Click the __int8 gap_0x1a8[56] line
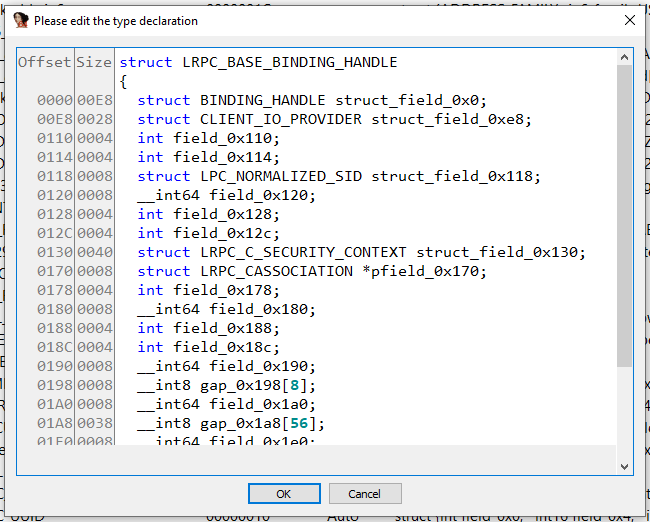 pyautogui.click(x=231, y=424)
